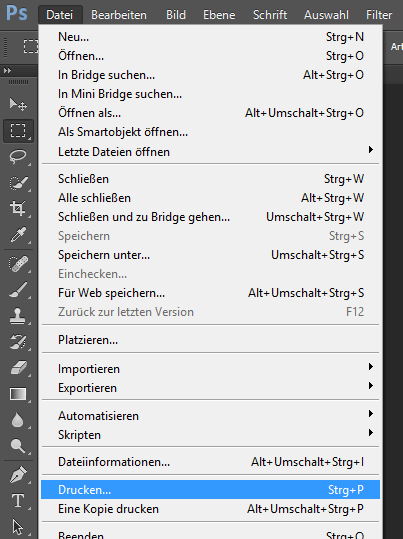This screenshot has width=403, height=539.
Task: Select the History Brush tool
Action: [x=18, y=342]
